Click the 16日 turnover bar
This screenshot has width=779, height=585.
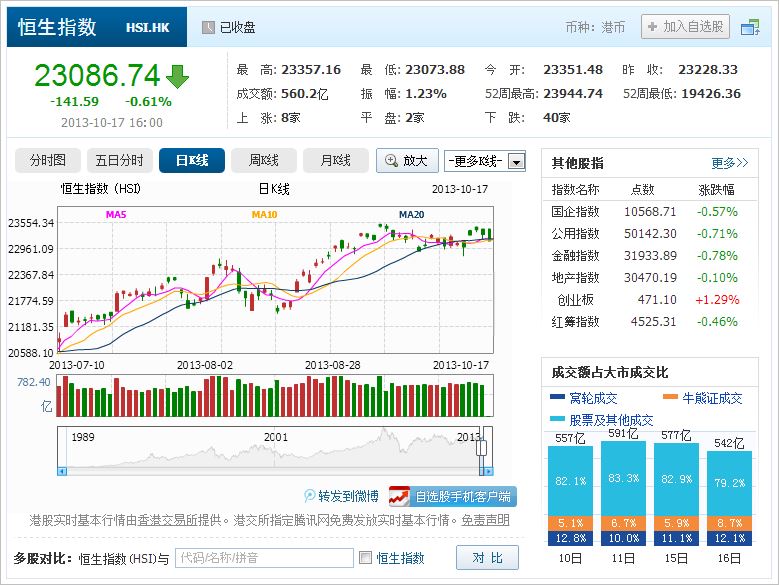pos(729,498)
